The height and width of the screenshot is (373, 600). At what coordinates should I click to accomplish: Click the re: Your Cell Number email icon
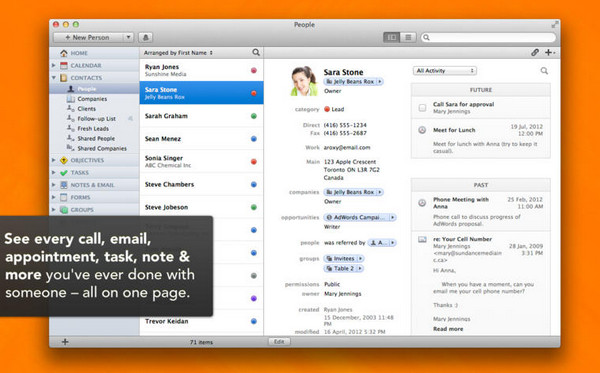tap(422, 239)
